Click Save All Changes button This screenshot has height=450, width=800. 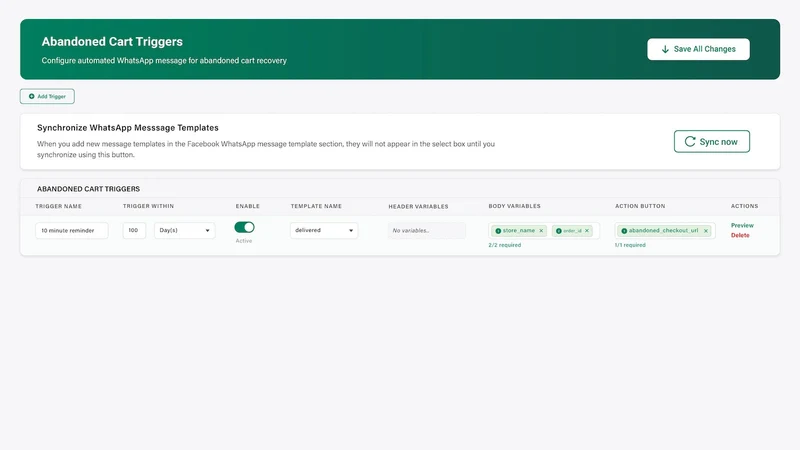(x=698, y=49)
